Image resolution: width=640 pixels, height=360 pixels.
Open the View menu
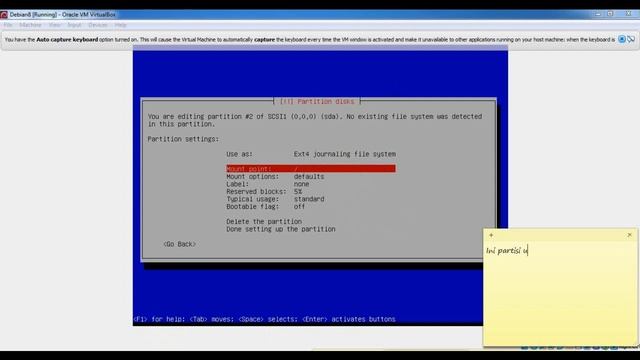tap(54, 25)
